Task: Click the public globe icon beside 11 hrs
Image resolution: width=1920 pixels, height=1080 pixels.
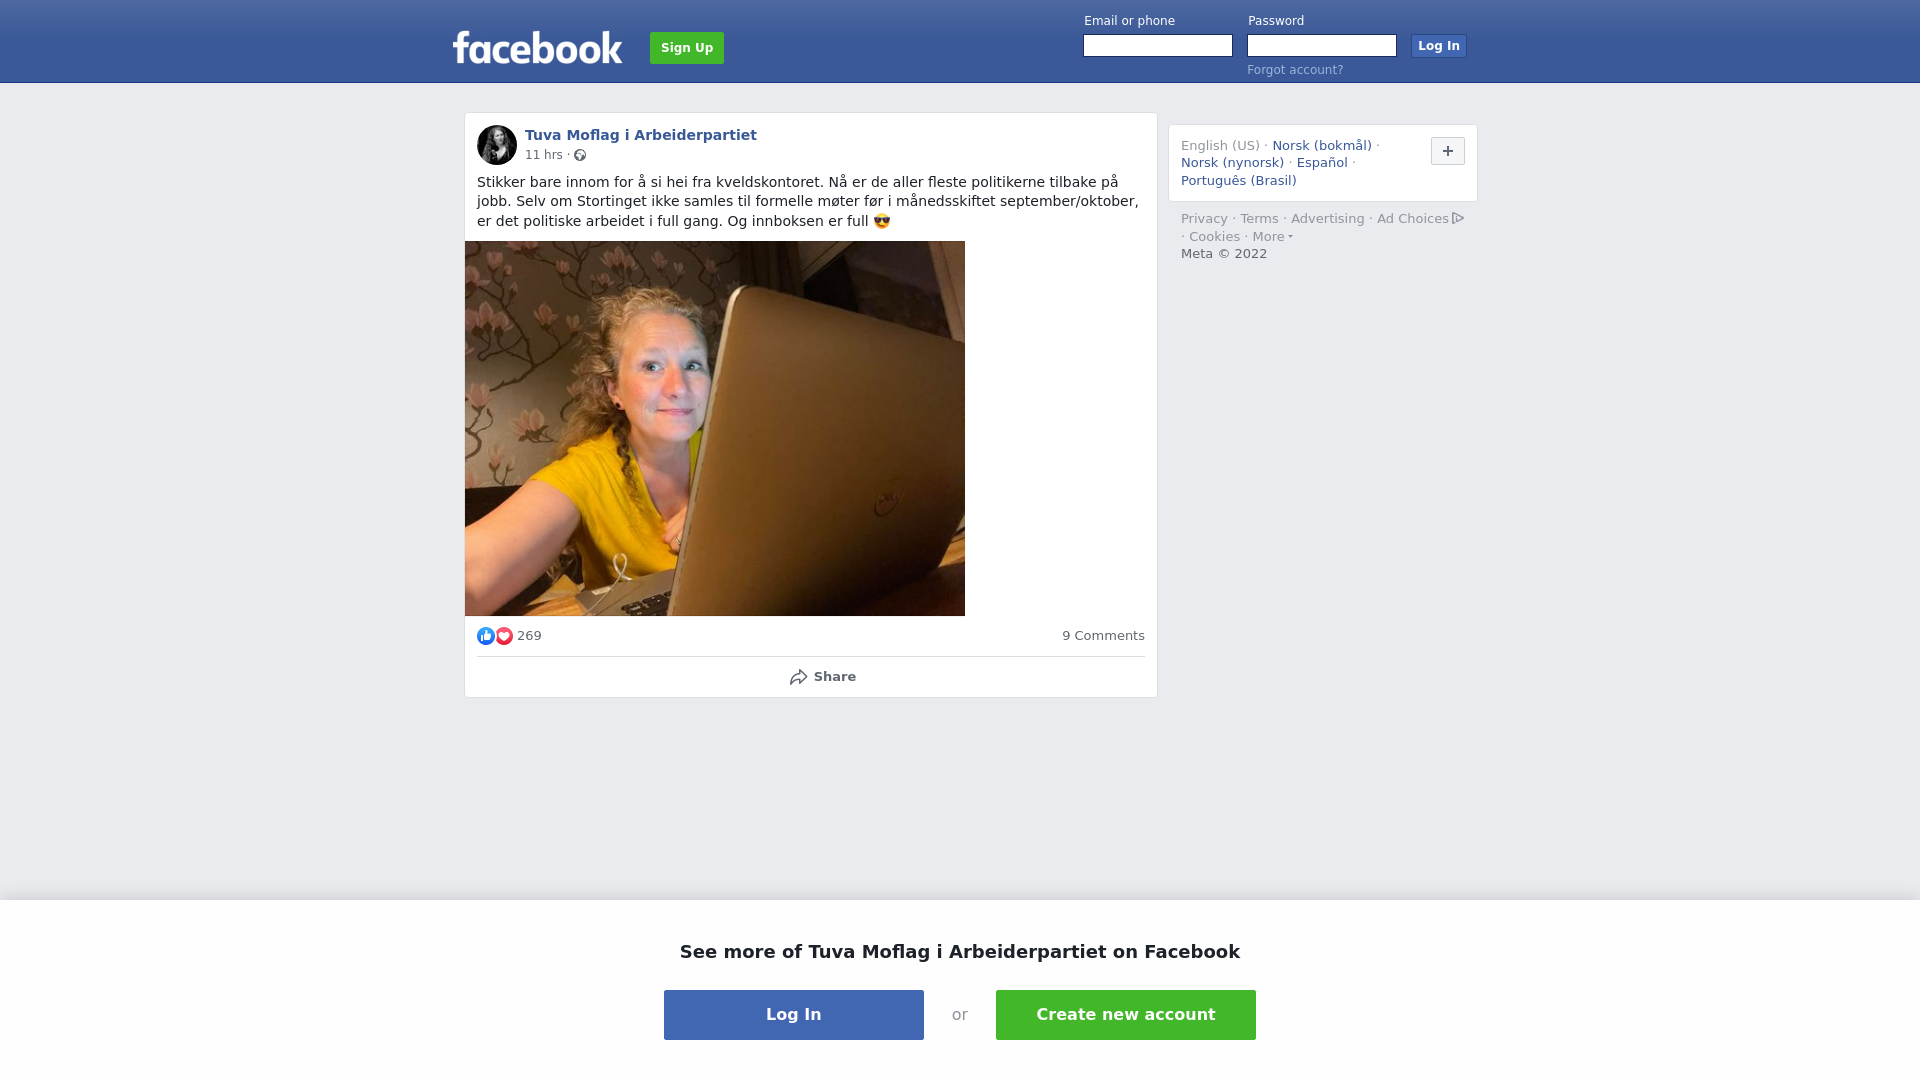Action: 580,155
